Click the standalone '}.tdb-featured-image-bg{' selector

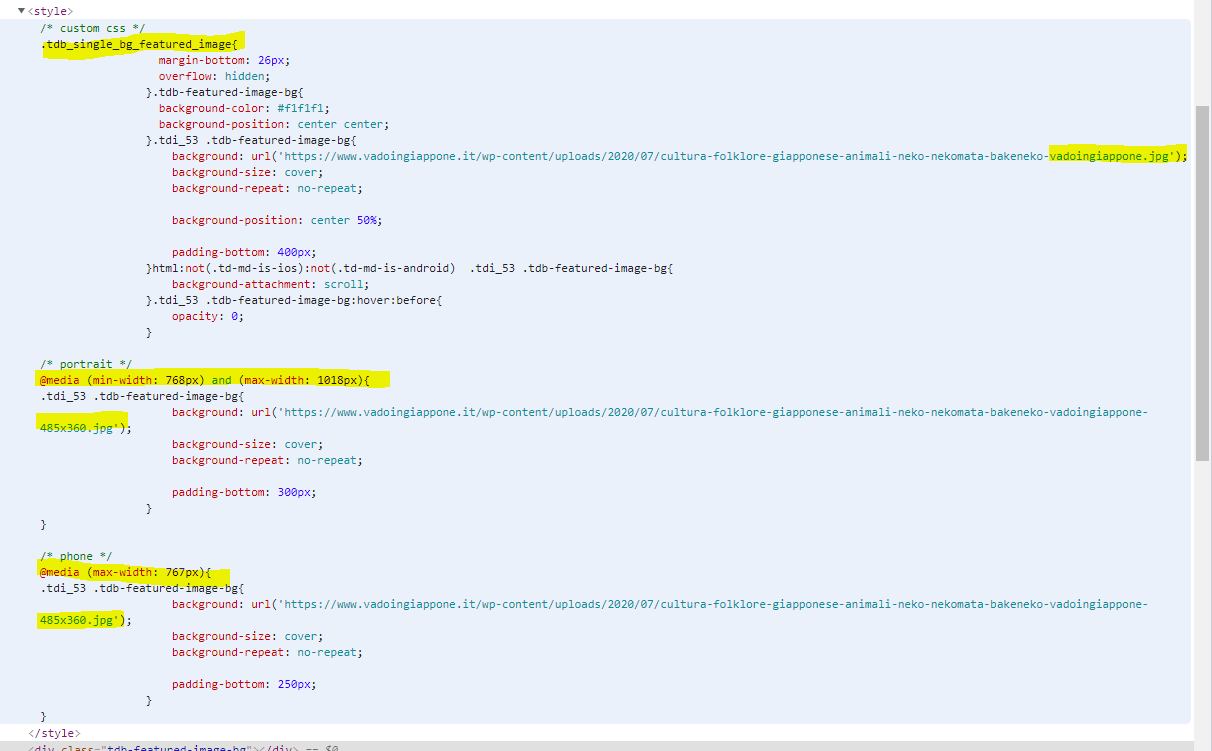224,92
